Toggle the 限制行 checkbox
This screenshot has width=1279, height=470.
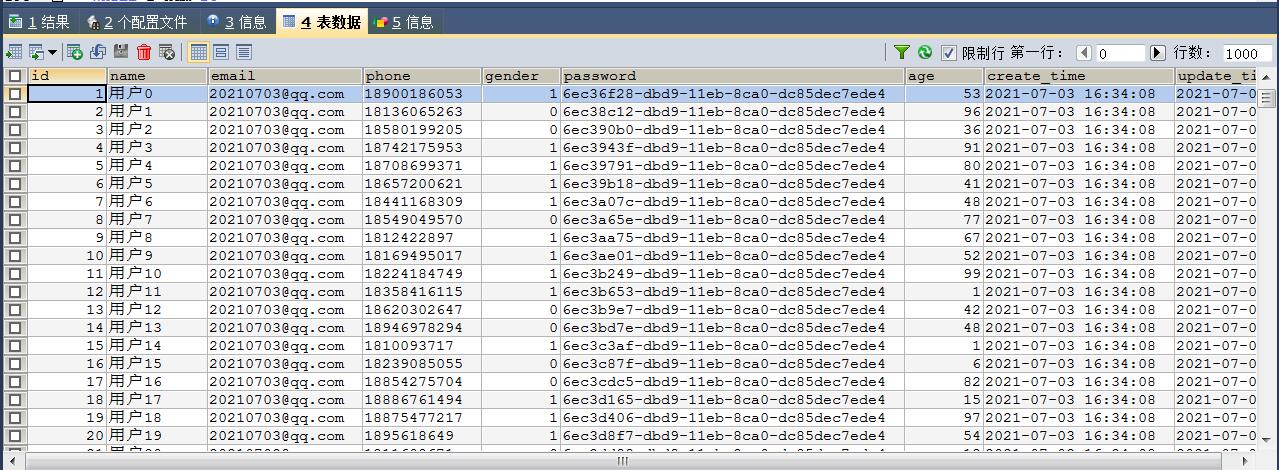(950, 53)
